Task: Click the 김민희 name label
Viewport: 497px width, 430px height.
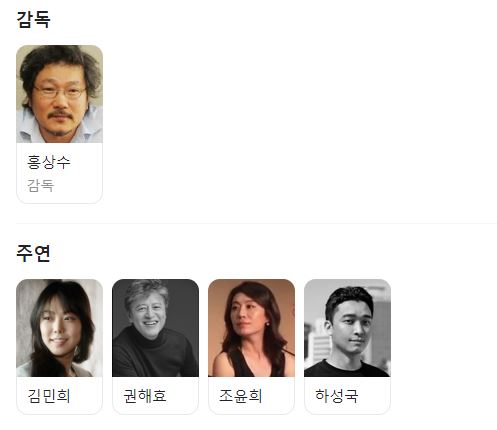Action: pyautogui.click(x=49, y=396)
